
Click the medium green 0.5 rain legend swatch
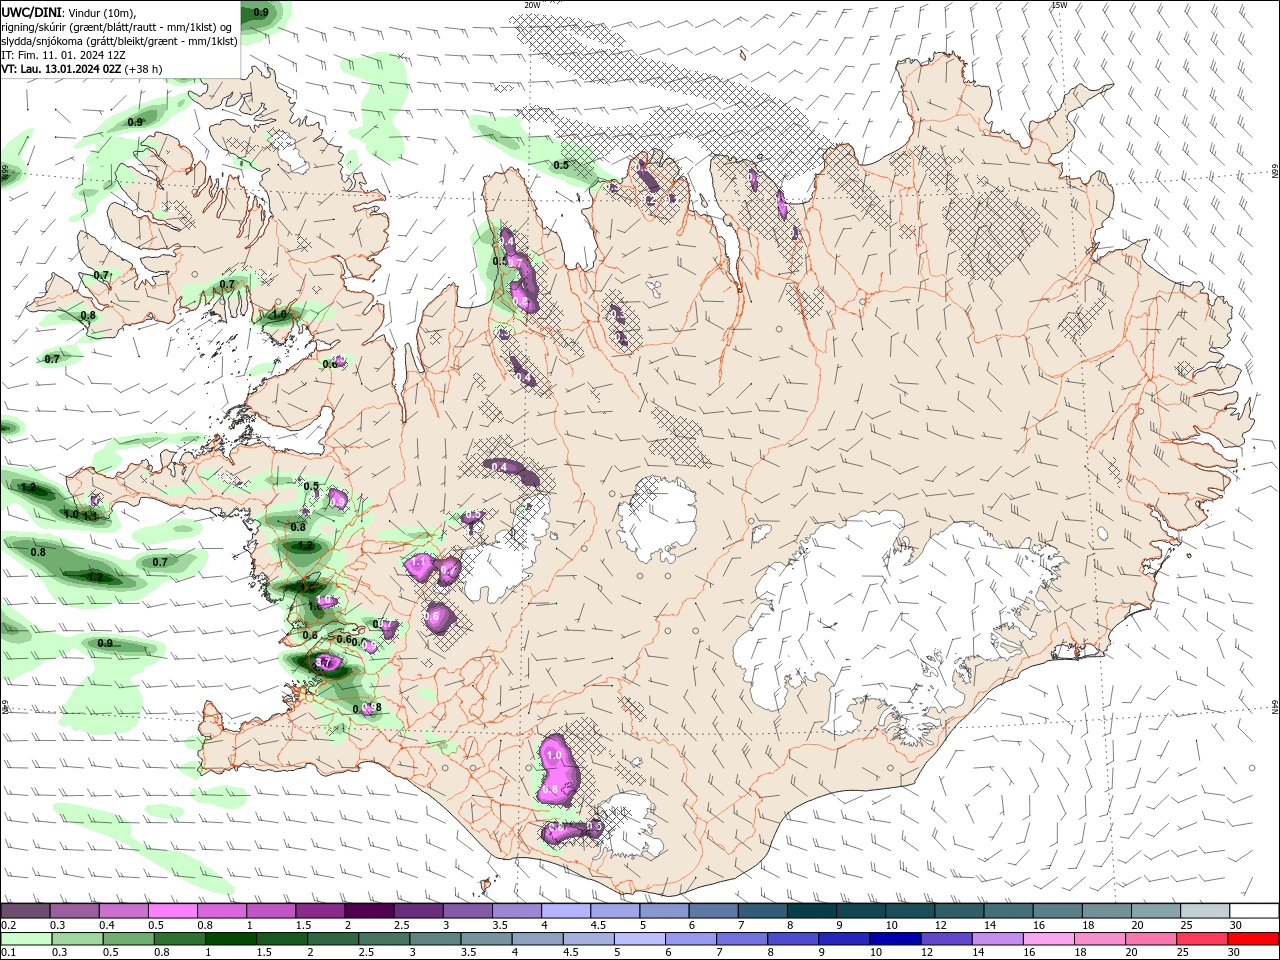tap(129, 939)
